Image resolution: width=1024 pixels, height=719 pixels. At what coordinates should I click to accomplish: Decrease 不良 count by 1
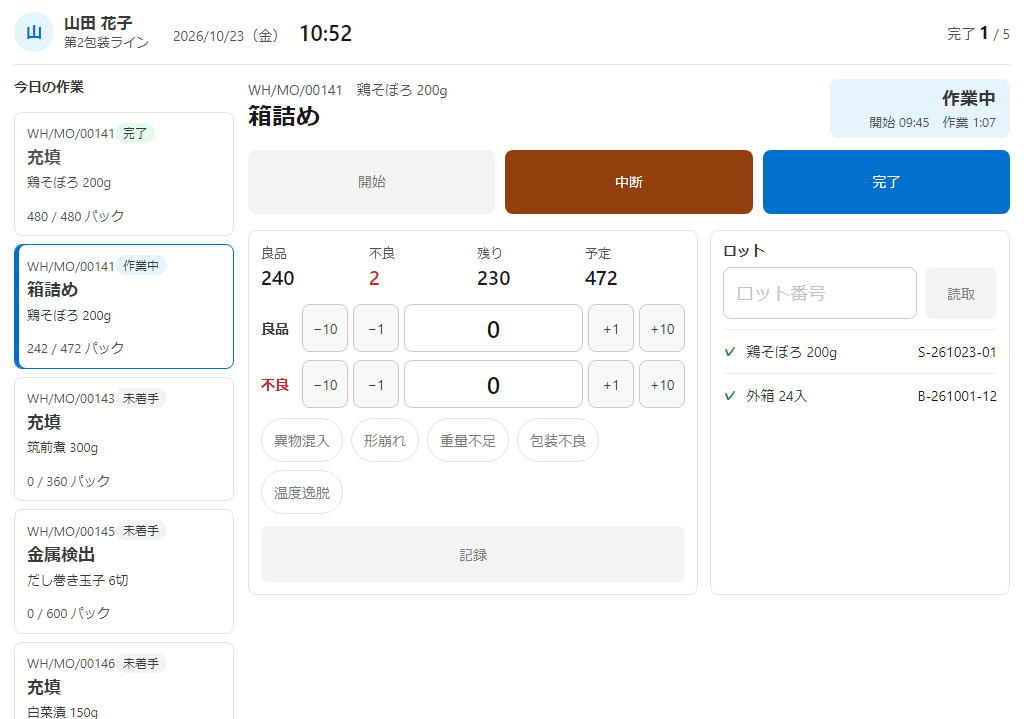tap(376, 385)
